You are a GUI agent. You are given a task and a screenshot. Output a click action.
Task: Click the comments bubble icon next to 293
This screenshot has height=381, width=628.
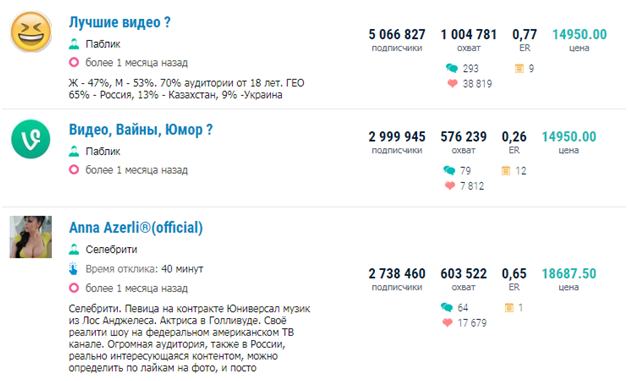[x=452, y=69]
